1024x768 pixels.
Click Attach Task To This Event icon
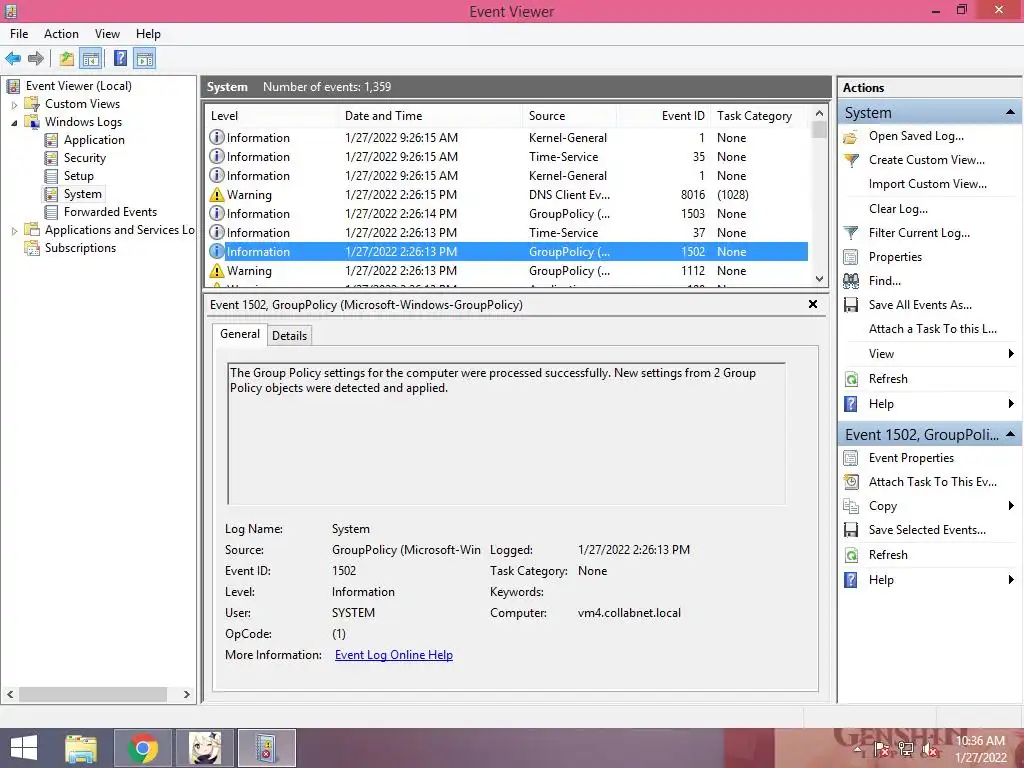851,482
